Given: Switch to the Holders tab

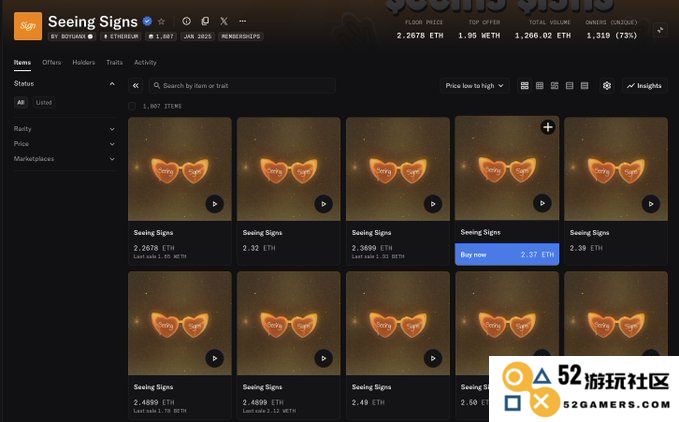Looking at the screenshot, I should pyautogui.click(x=84, y=62).
